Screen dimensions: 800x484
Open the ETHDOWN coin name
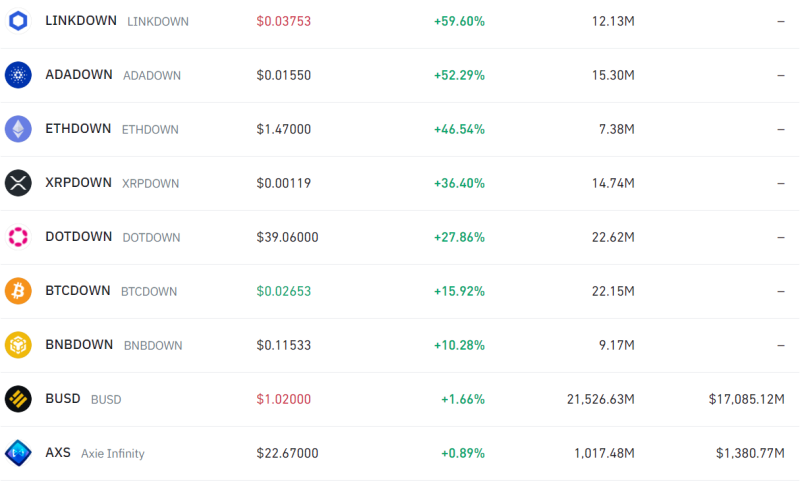[x=78, y=129]
